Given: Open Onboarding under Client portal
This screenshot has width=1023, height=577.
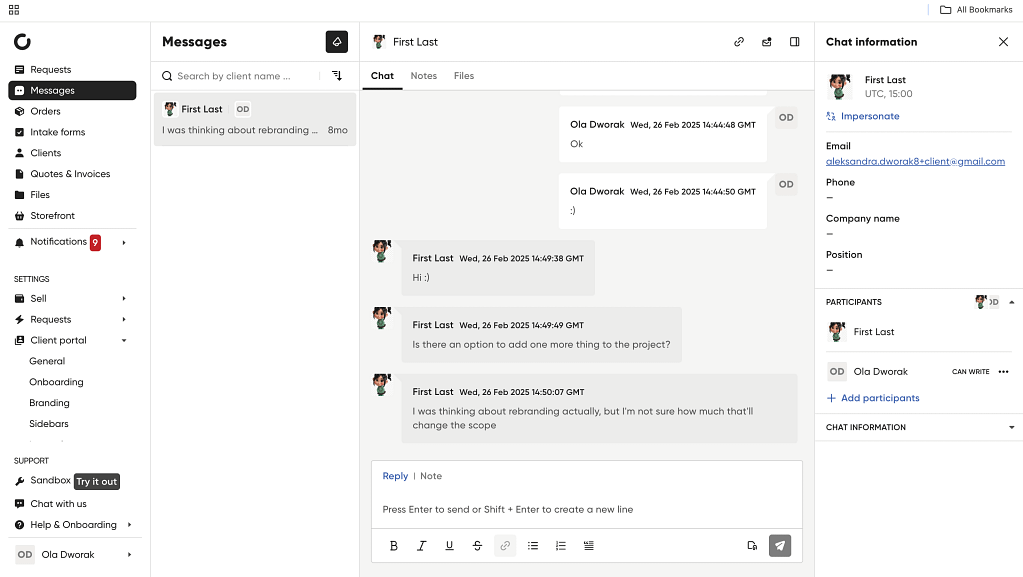Looking at the screenshot, I should pyautogui.click(x=56, y=382).
